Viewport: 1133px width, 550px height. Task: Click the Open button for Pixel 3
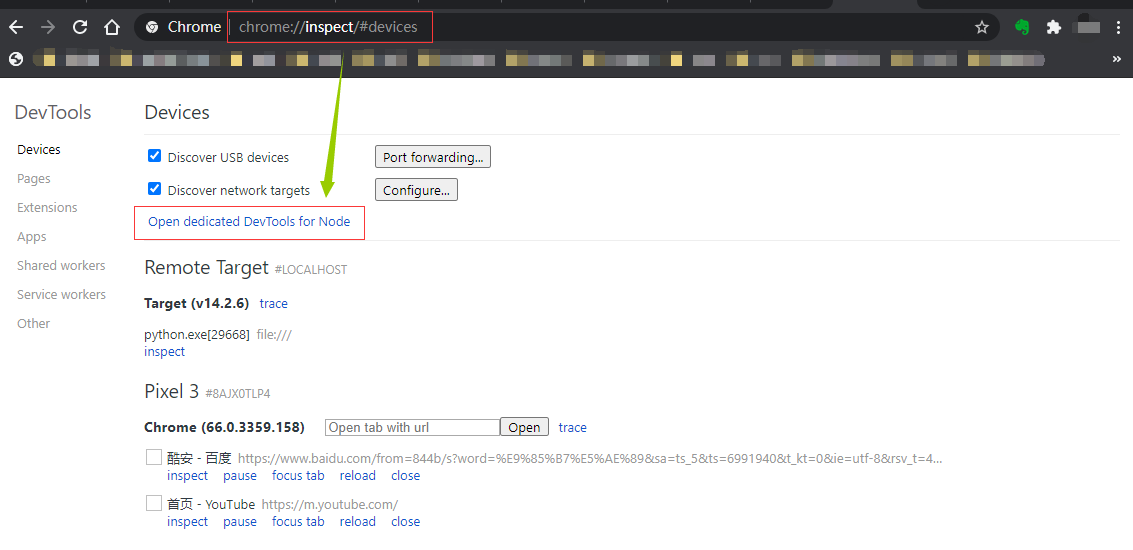(x=525, y=427)
